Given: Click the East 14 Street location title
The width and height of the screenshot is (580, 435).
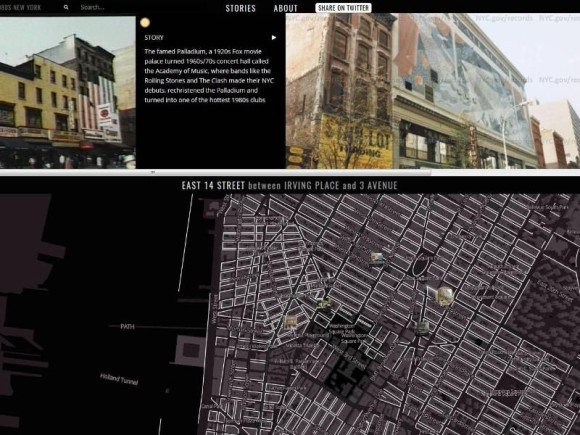Looking at the screenshot, I should (290, 185).
